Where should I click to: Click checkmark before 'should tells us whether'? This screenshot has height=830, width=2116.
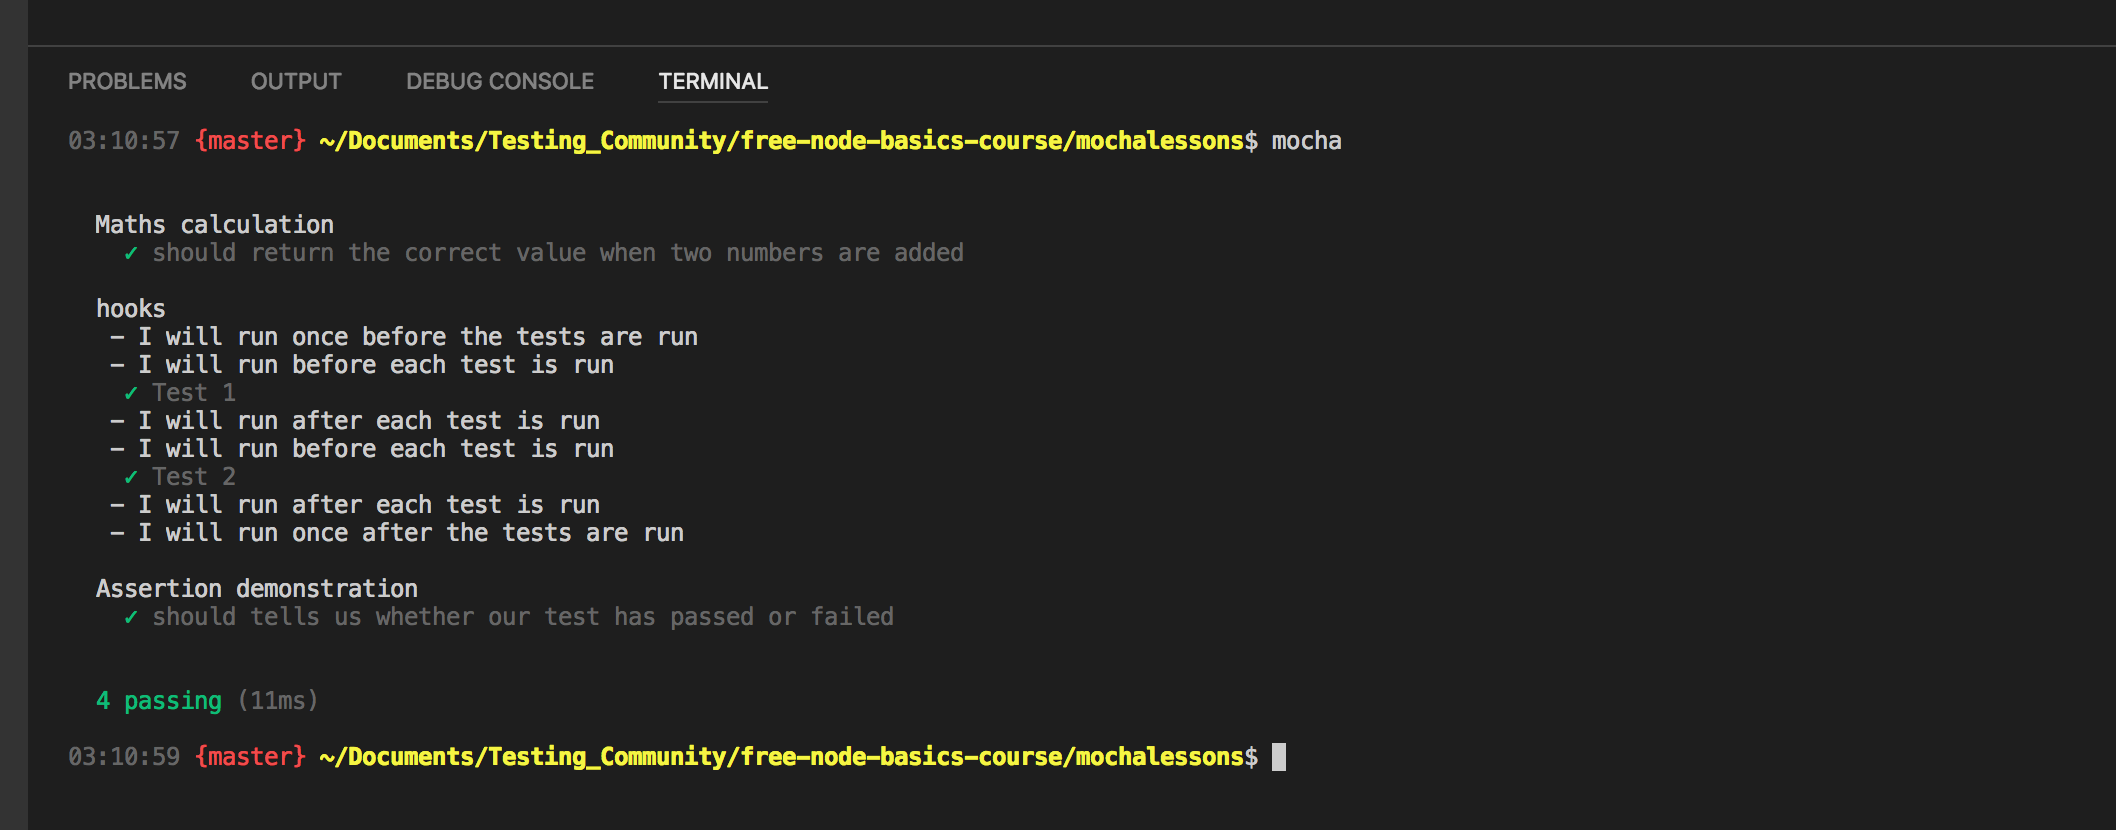click(131, 618)
